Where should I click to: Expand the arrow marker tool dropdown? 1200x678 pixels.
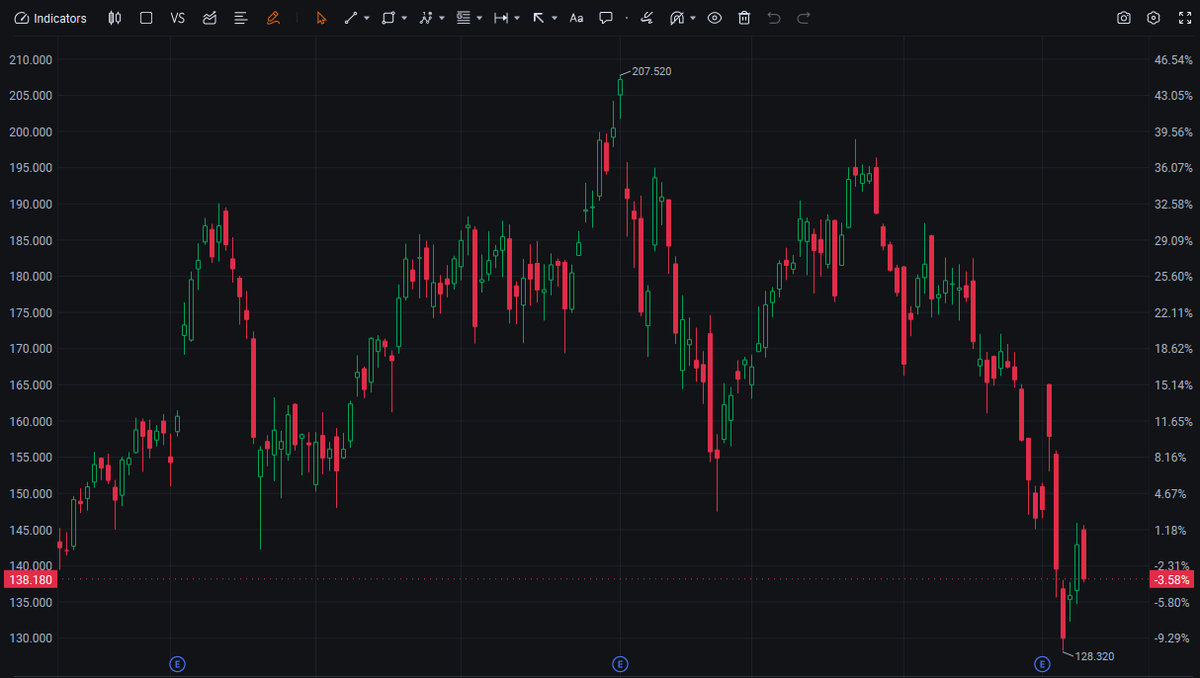(x=555, y=18)
